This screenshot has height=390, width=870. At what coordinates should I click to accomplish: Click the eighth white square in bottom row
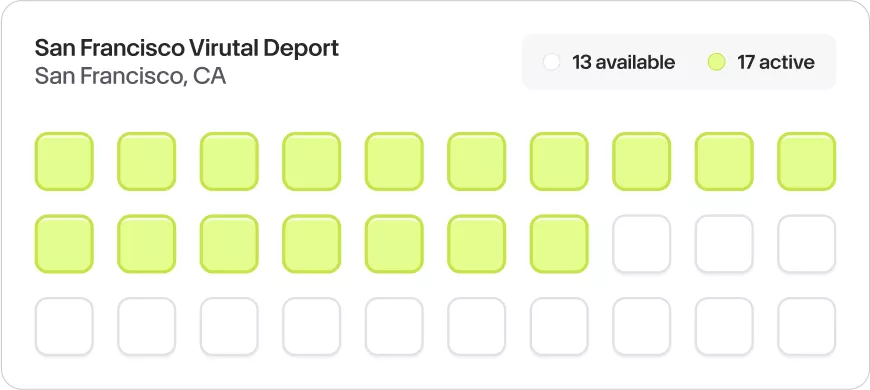(x=641, y=326)
